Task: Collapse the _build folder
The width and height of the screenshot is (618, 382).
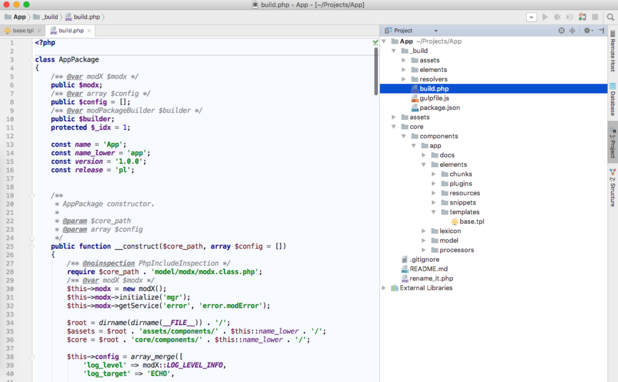Action: pyautogui.click(x=393, y=51)
